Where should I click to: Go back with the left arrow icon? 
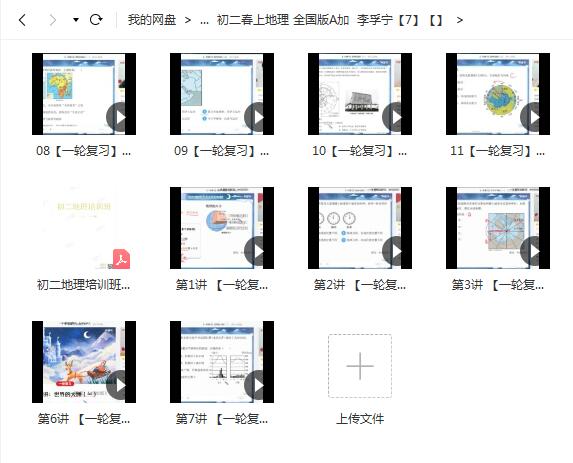[22, 20]
